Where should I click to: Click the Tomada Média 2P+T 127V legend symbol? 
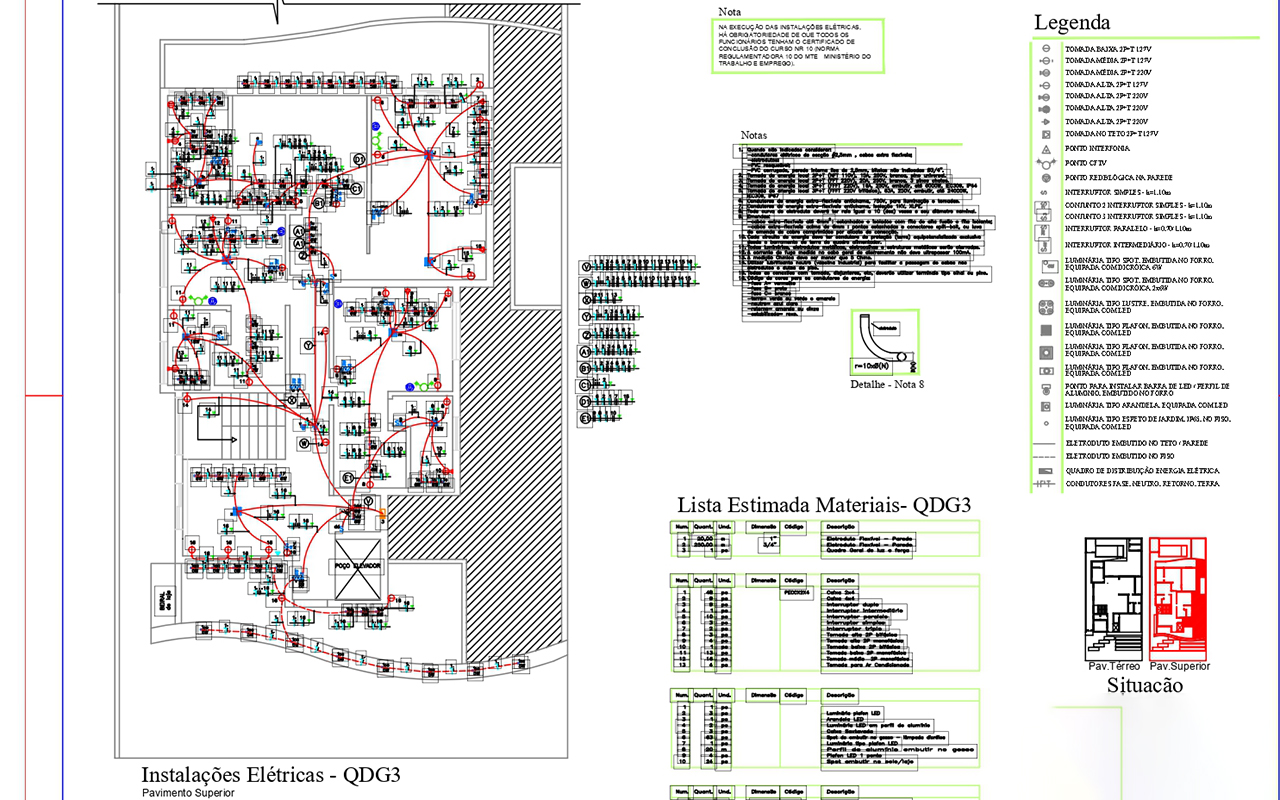1046,61
